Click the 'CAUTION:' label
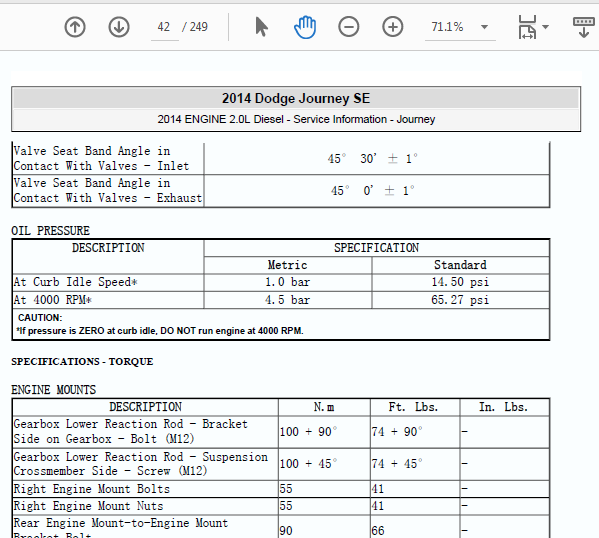This screenshot has width=599, height=538. pyautogui.click(x=40, y=318)
